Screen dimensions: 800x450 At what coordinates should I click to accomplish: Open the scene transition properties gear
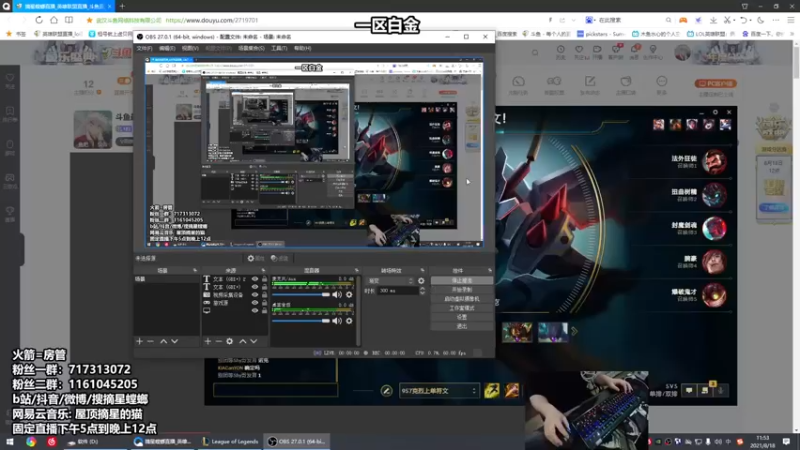(421, 281)
